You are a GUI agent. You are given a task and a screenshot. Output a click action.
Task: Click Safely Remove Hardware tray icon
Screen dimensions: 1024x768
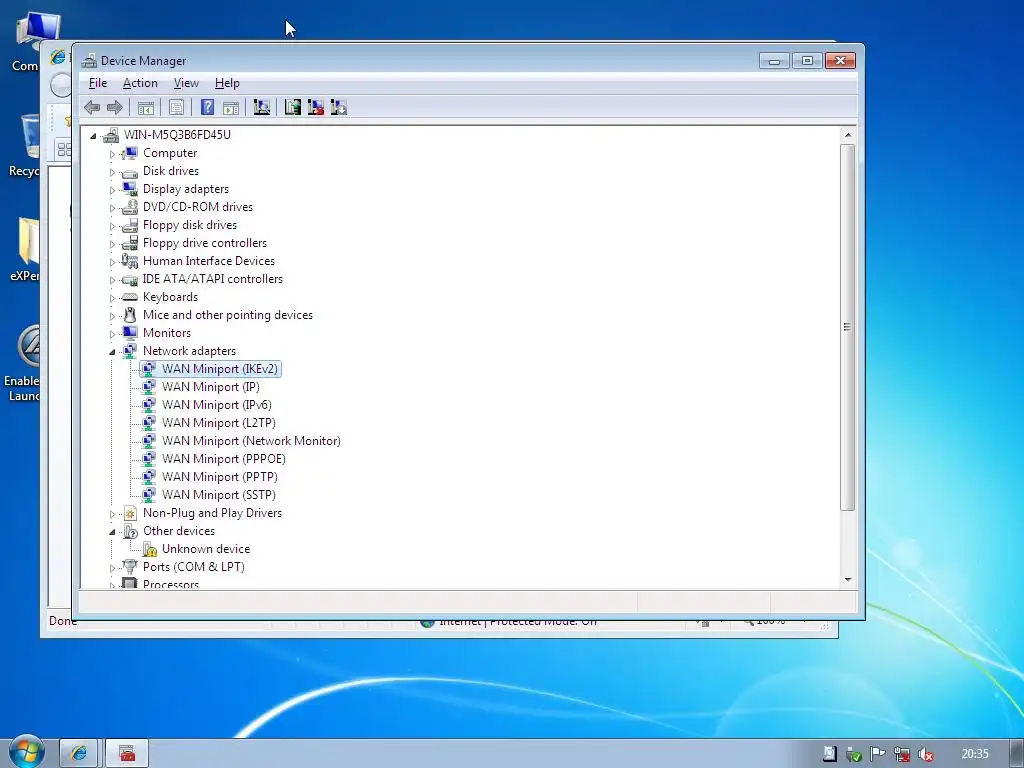pos(854,754)
